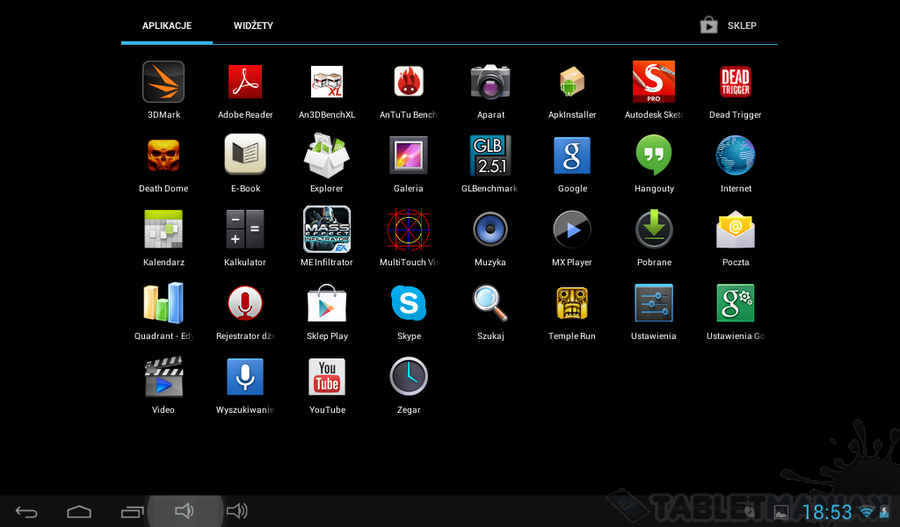Open the Galeria app
900x527 pixels.
pos(409,155)
